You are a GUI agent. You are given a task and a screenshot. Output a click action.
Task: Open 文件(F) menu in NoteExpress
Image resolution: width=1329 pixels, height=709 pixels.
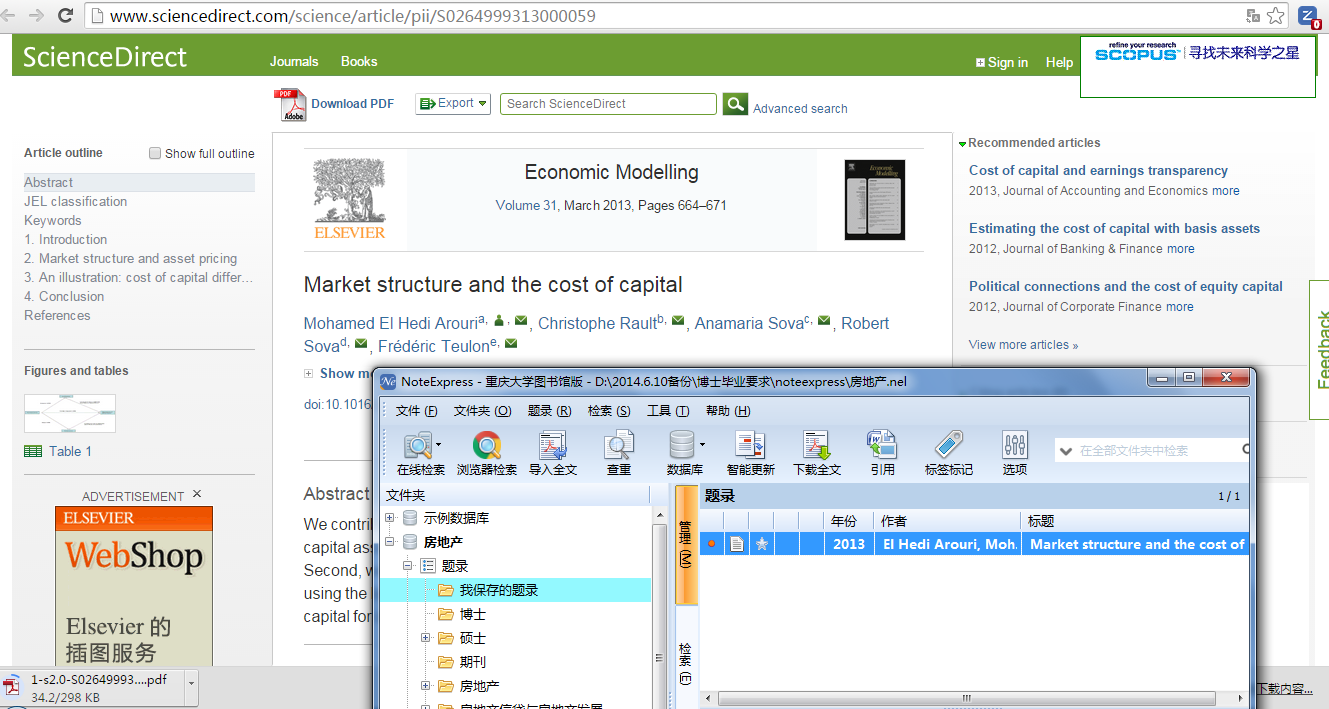[416, 411]
